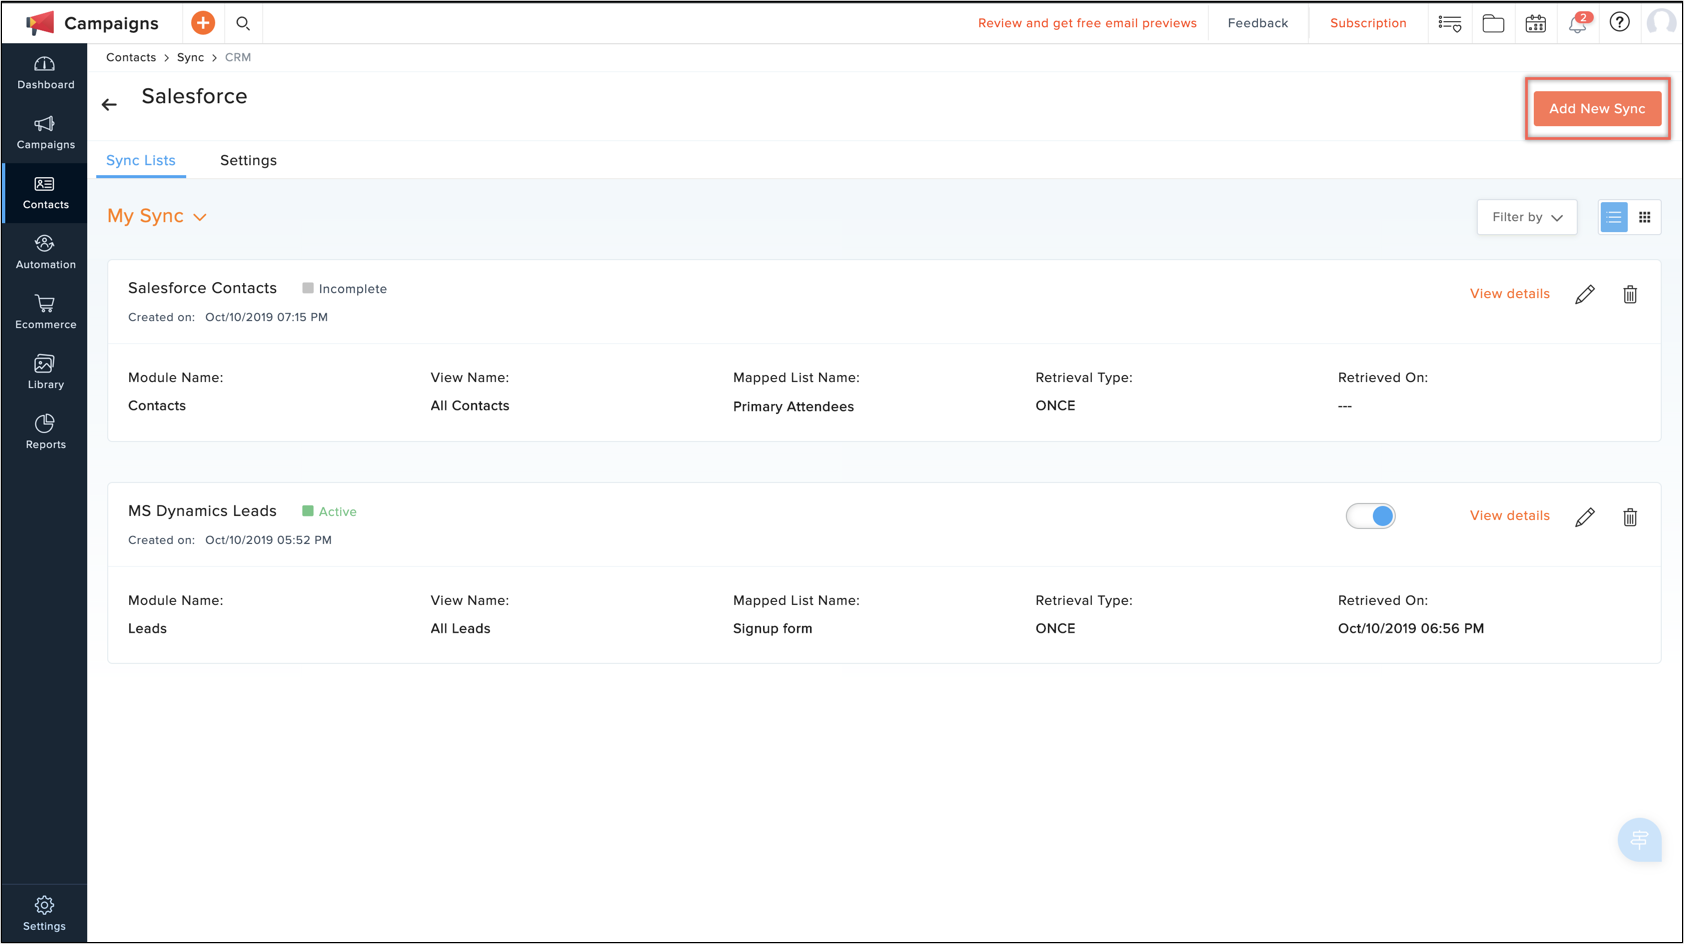Click the Add New Sync button
This screenshot has width=1684, height=944.
[1597, 109]
